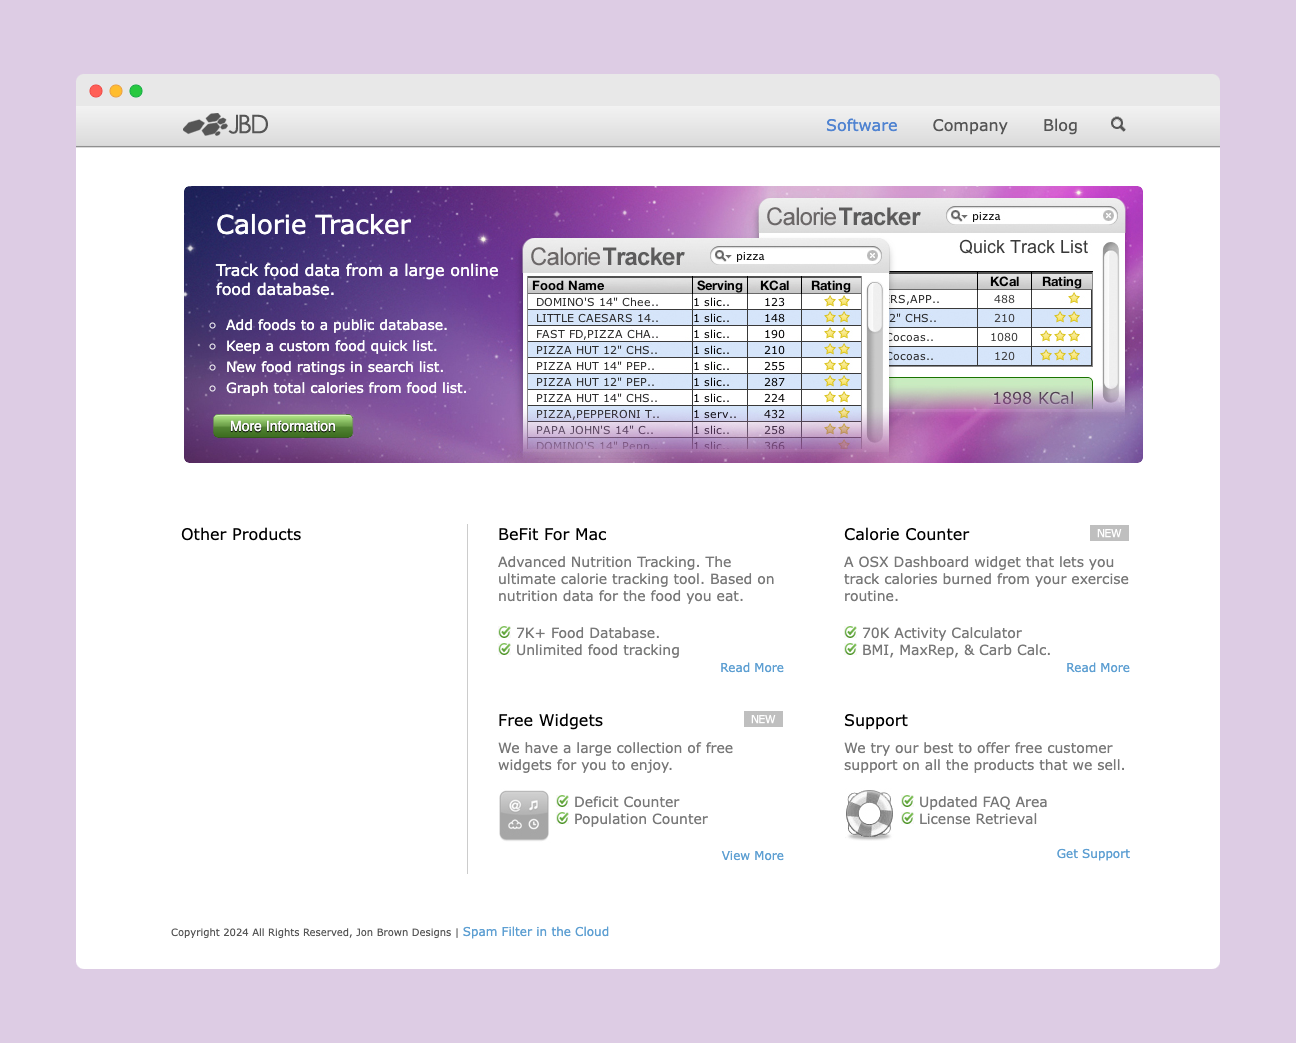The height and width of the screenshot is (1043, 1296).
Task: Open the View More link for Free Widgets
Action: click(752, 856)
